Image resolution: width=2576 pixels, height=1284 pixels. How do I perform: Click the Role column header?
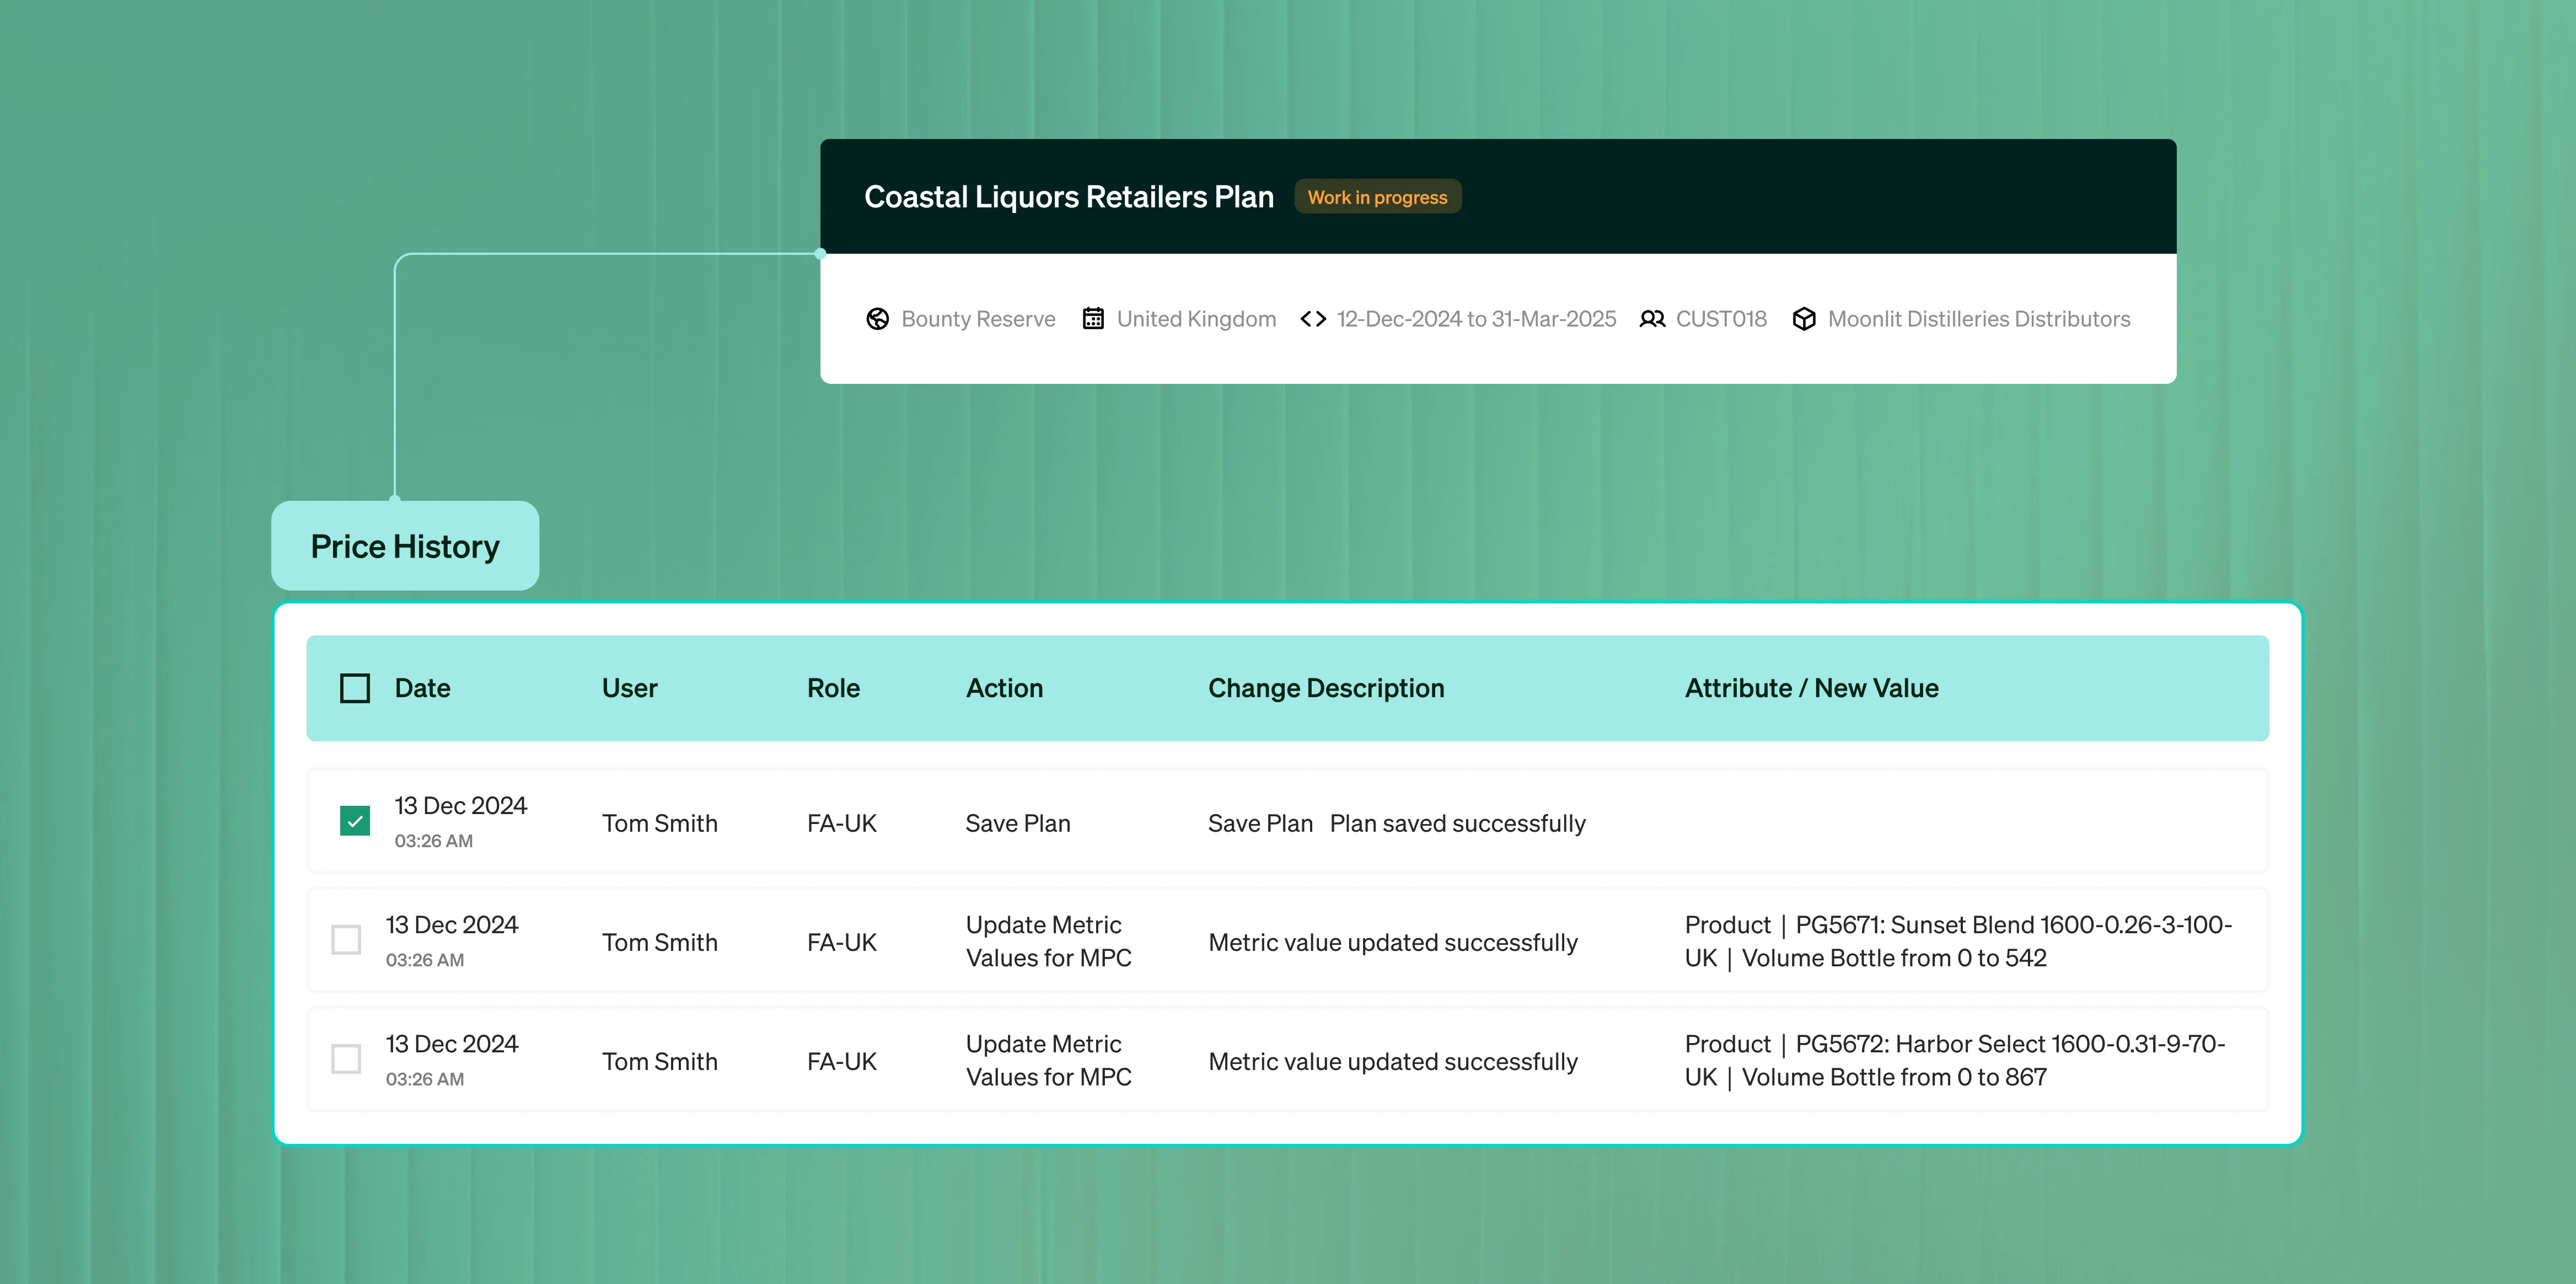click(833, 688)
